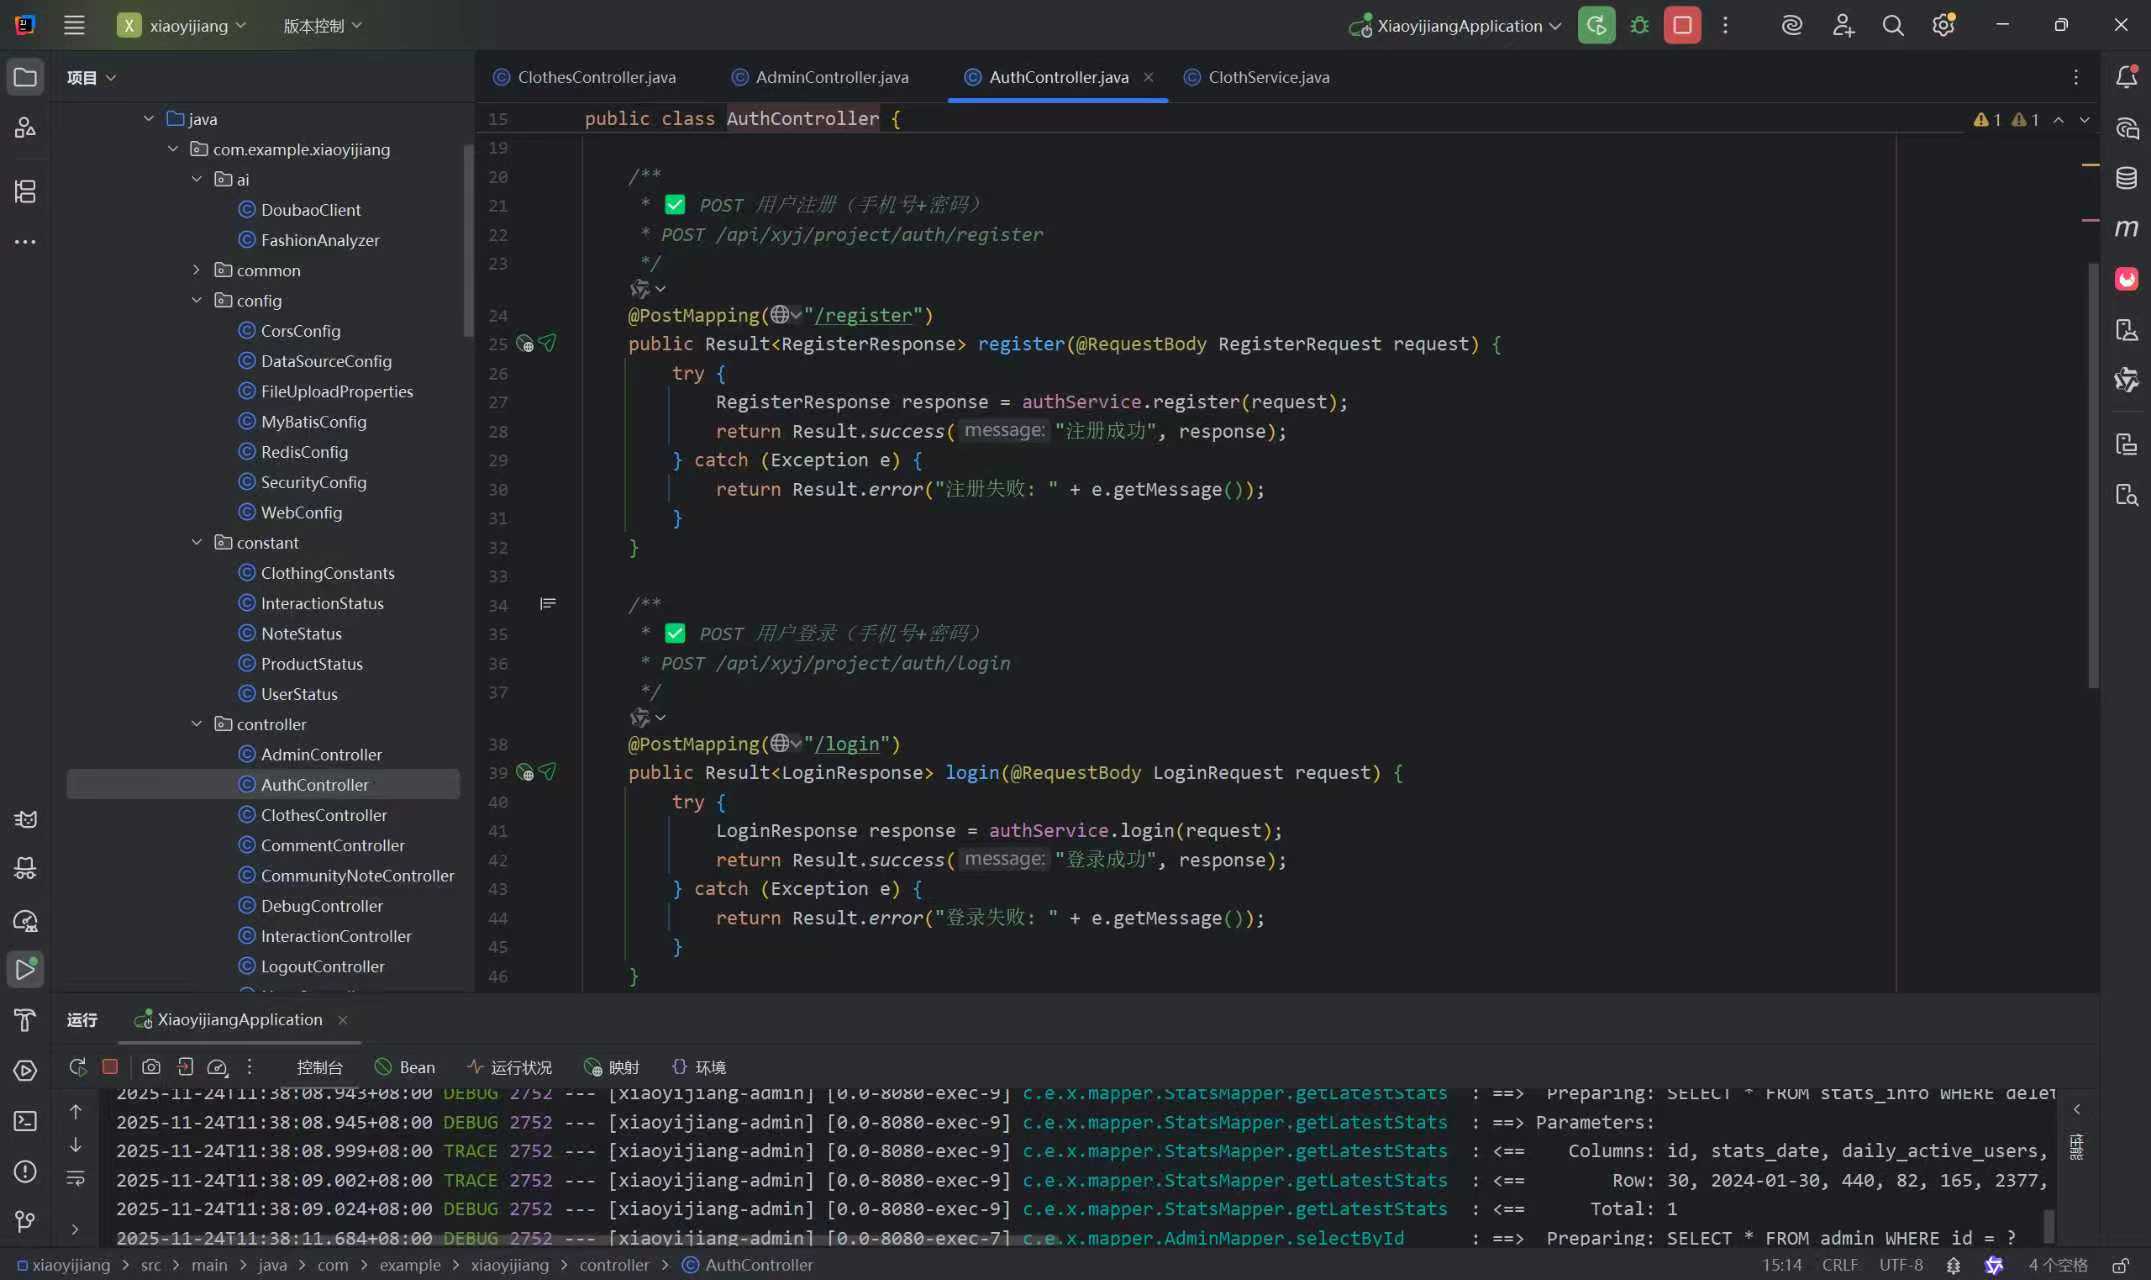Click green checkmark in login comment
The height and width of the screenshot is (1280, 2151).
675,633
